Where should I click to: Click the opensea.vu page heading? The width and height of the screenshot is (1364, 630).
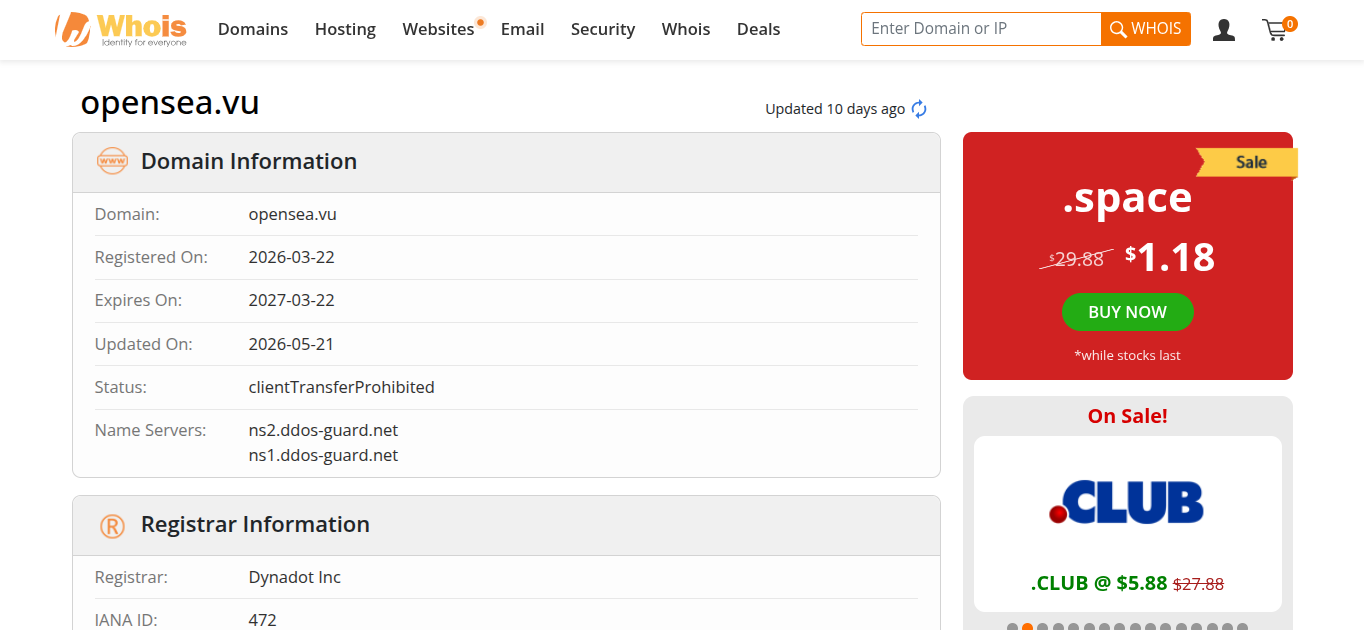point(170,103)
